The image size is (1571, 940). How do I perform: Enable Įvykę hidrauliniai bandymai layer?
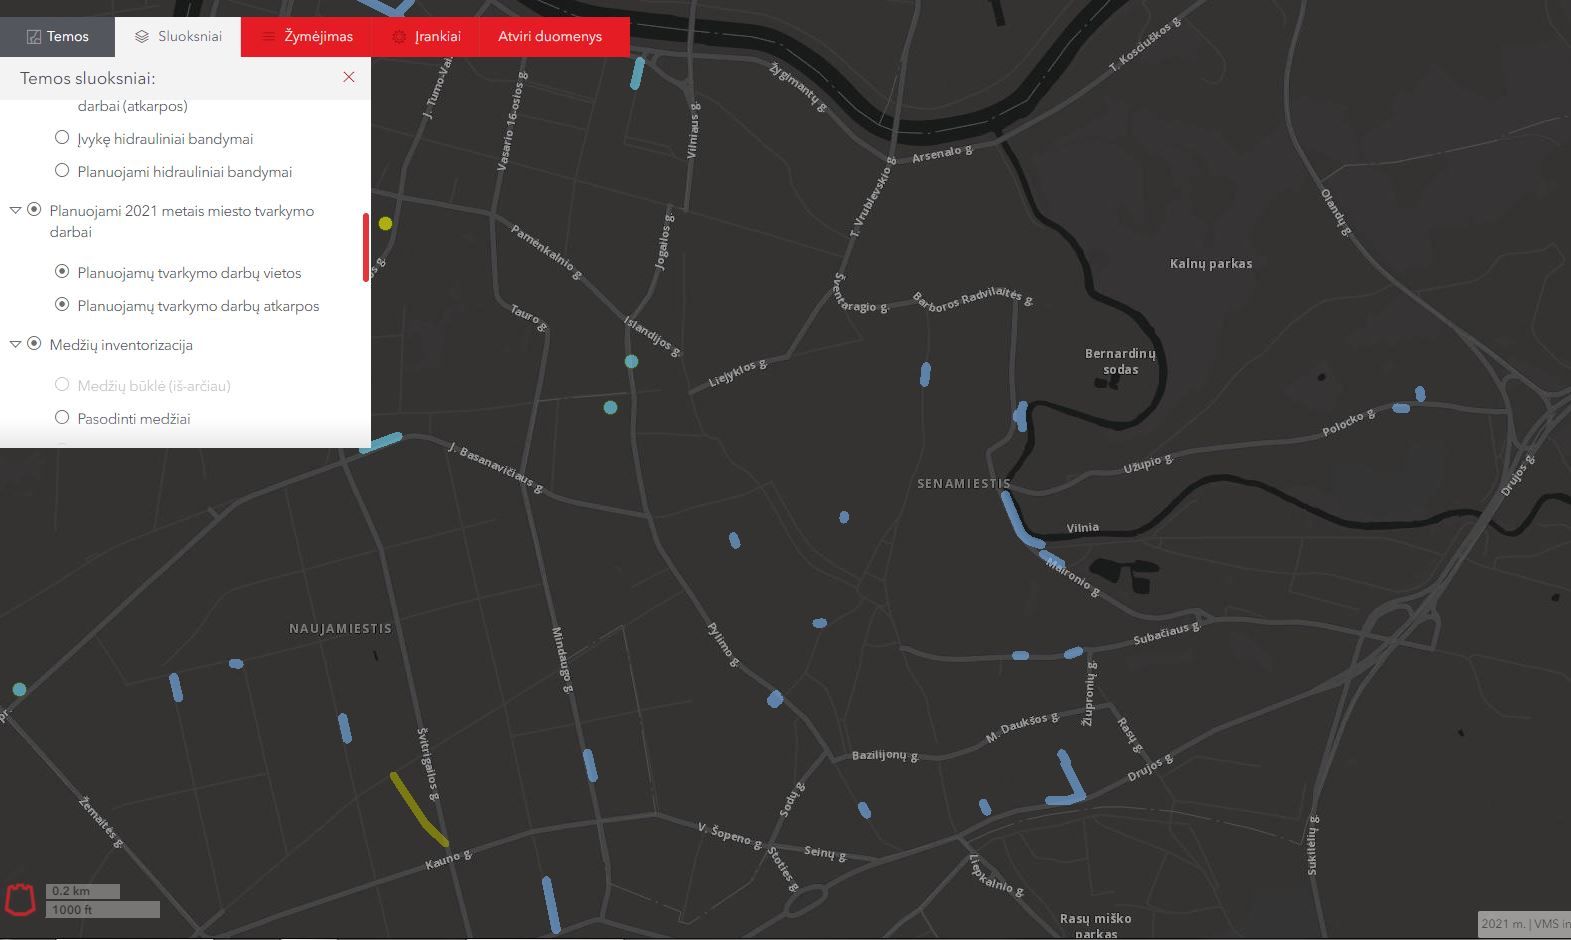click(x=62, y=138)
